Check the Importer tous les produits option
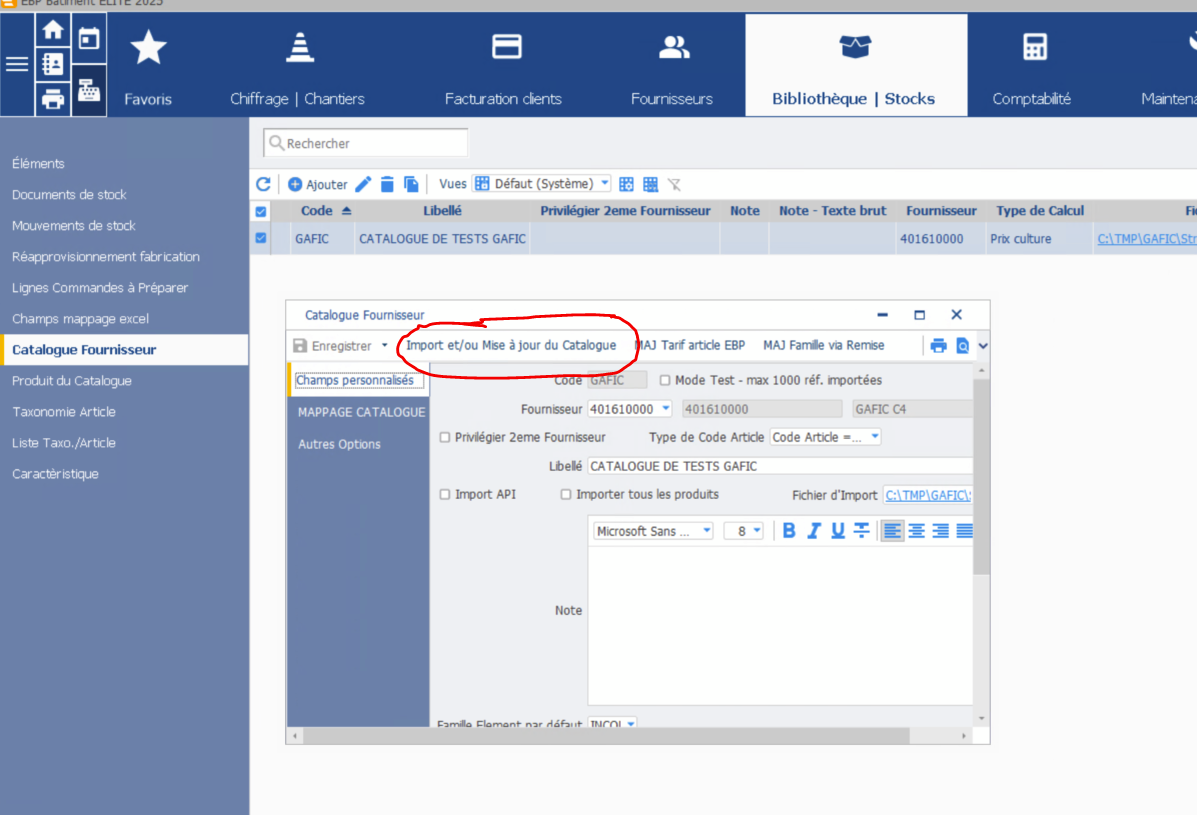 (x=566, y=494)
